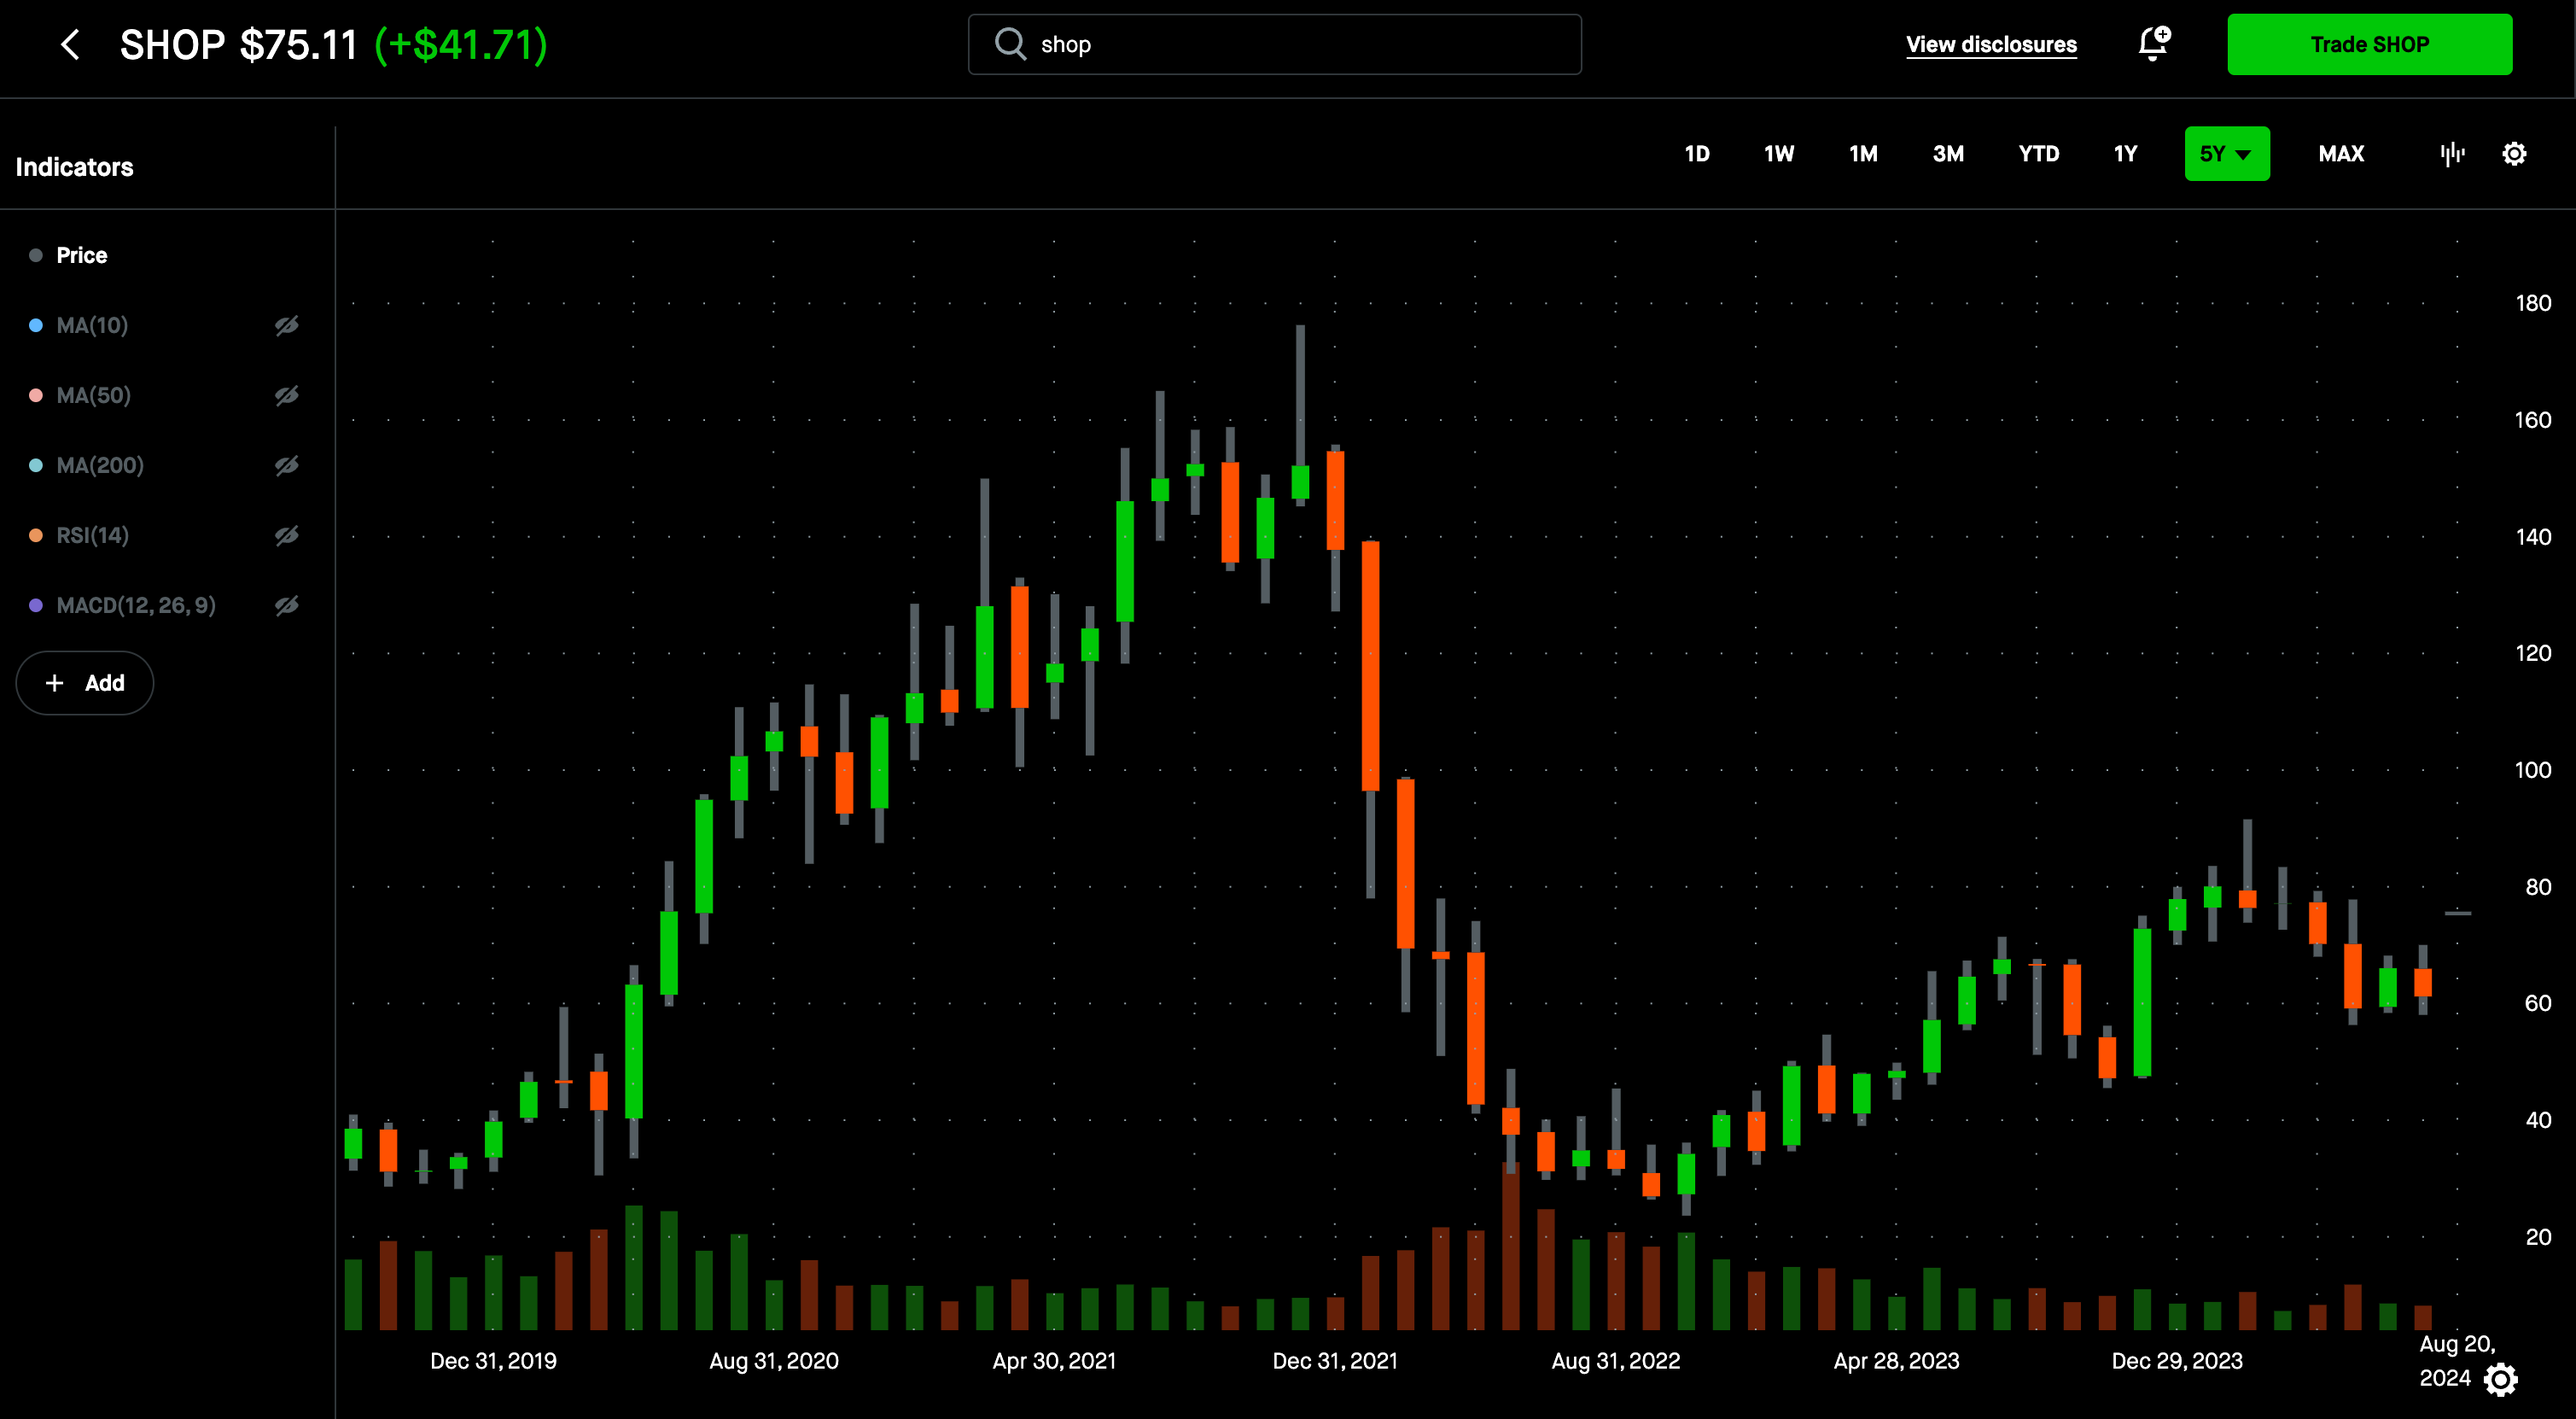Select the 1W time range
2576x1419 pixels.
point(1779,154)
